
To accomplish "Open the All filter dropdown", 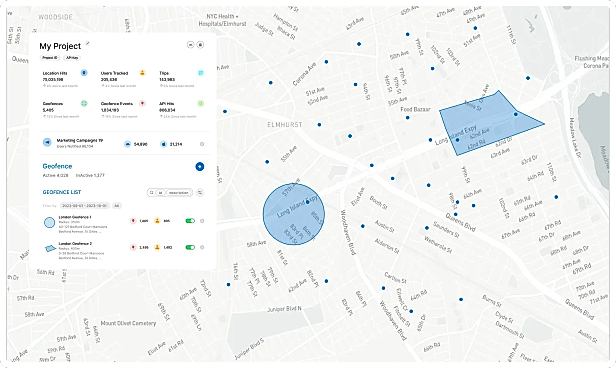I will pos(117,205).
